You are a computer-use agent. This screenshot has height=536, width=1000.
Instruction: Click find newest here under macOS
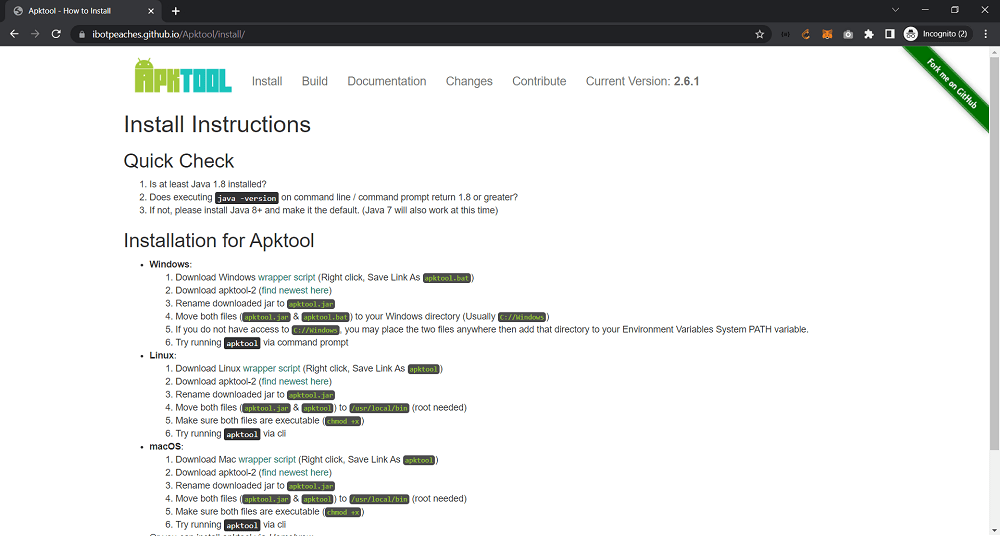[x=295, y=473]
